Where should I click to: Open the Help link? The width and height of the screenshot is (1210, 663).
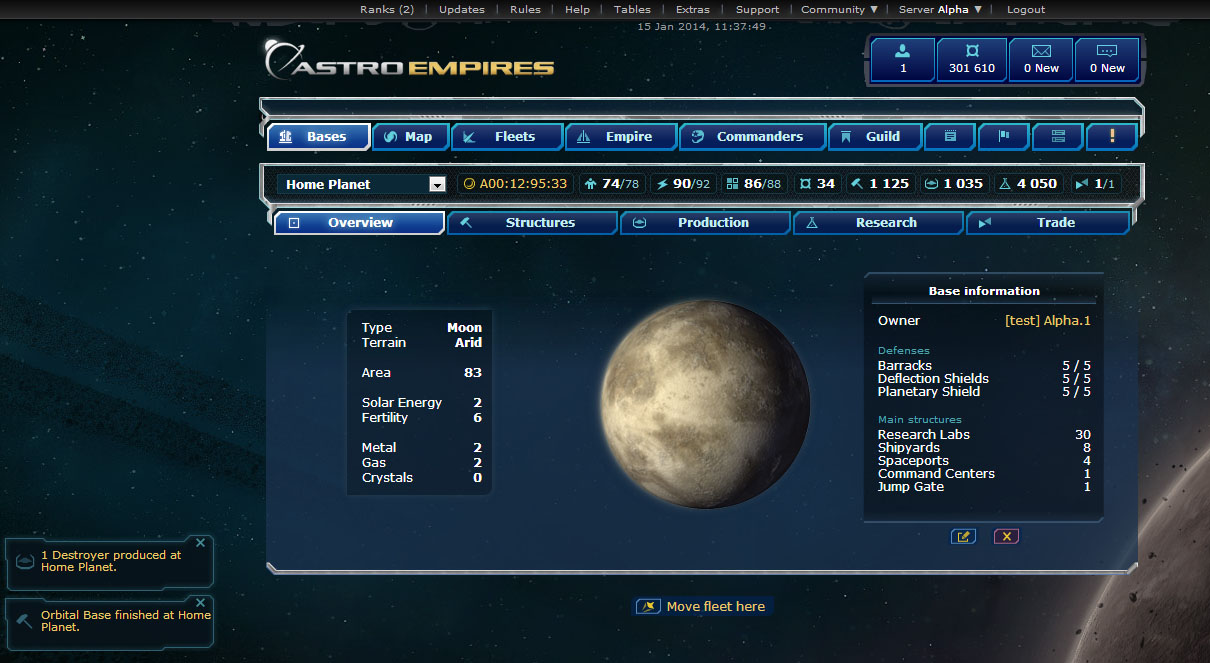pyautogui.click(x=577, y=10)
